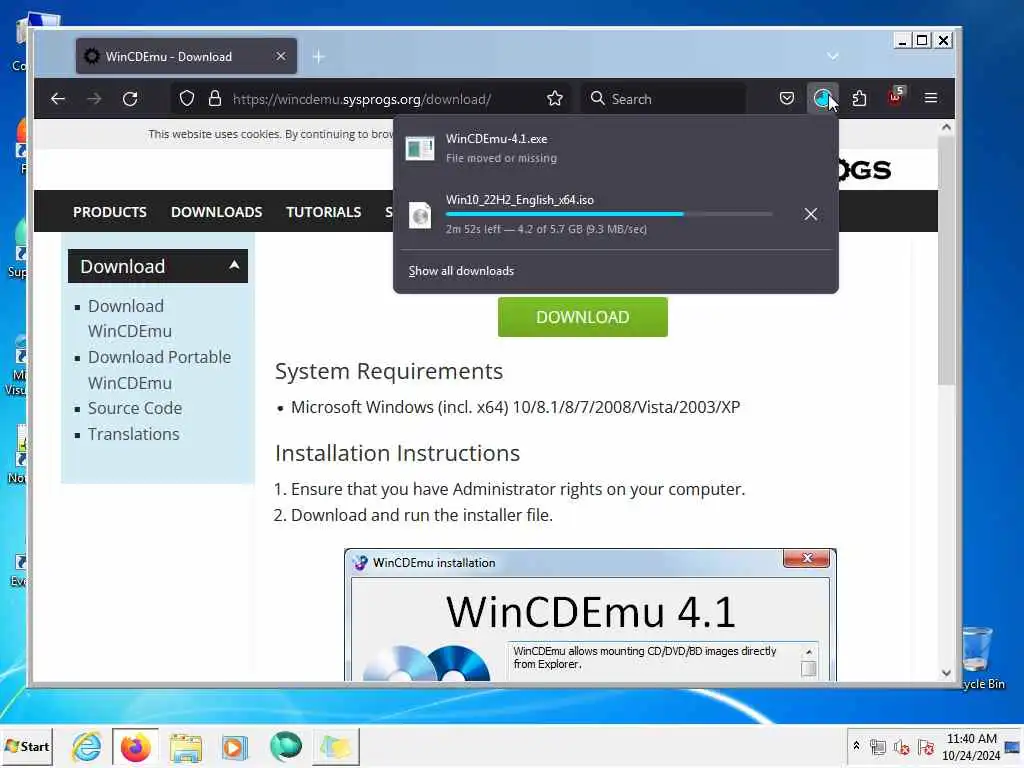Open the Translations link
Viewport: 1024px width, 768px height.
click(x=133, y=434)
